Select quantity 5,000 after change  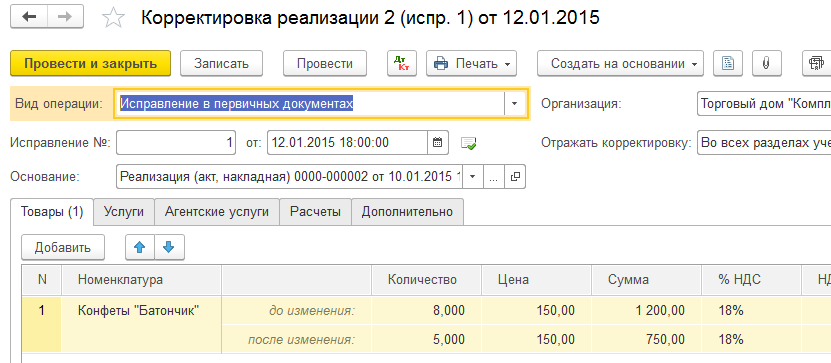[427, 339]
